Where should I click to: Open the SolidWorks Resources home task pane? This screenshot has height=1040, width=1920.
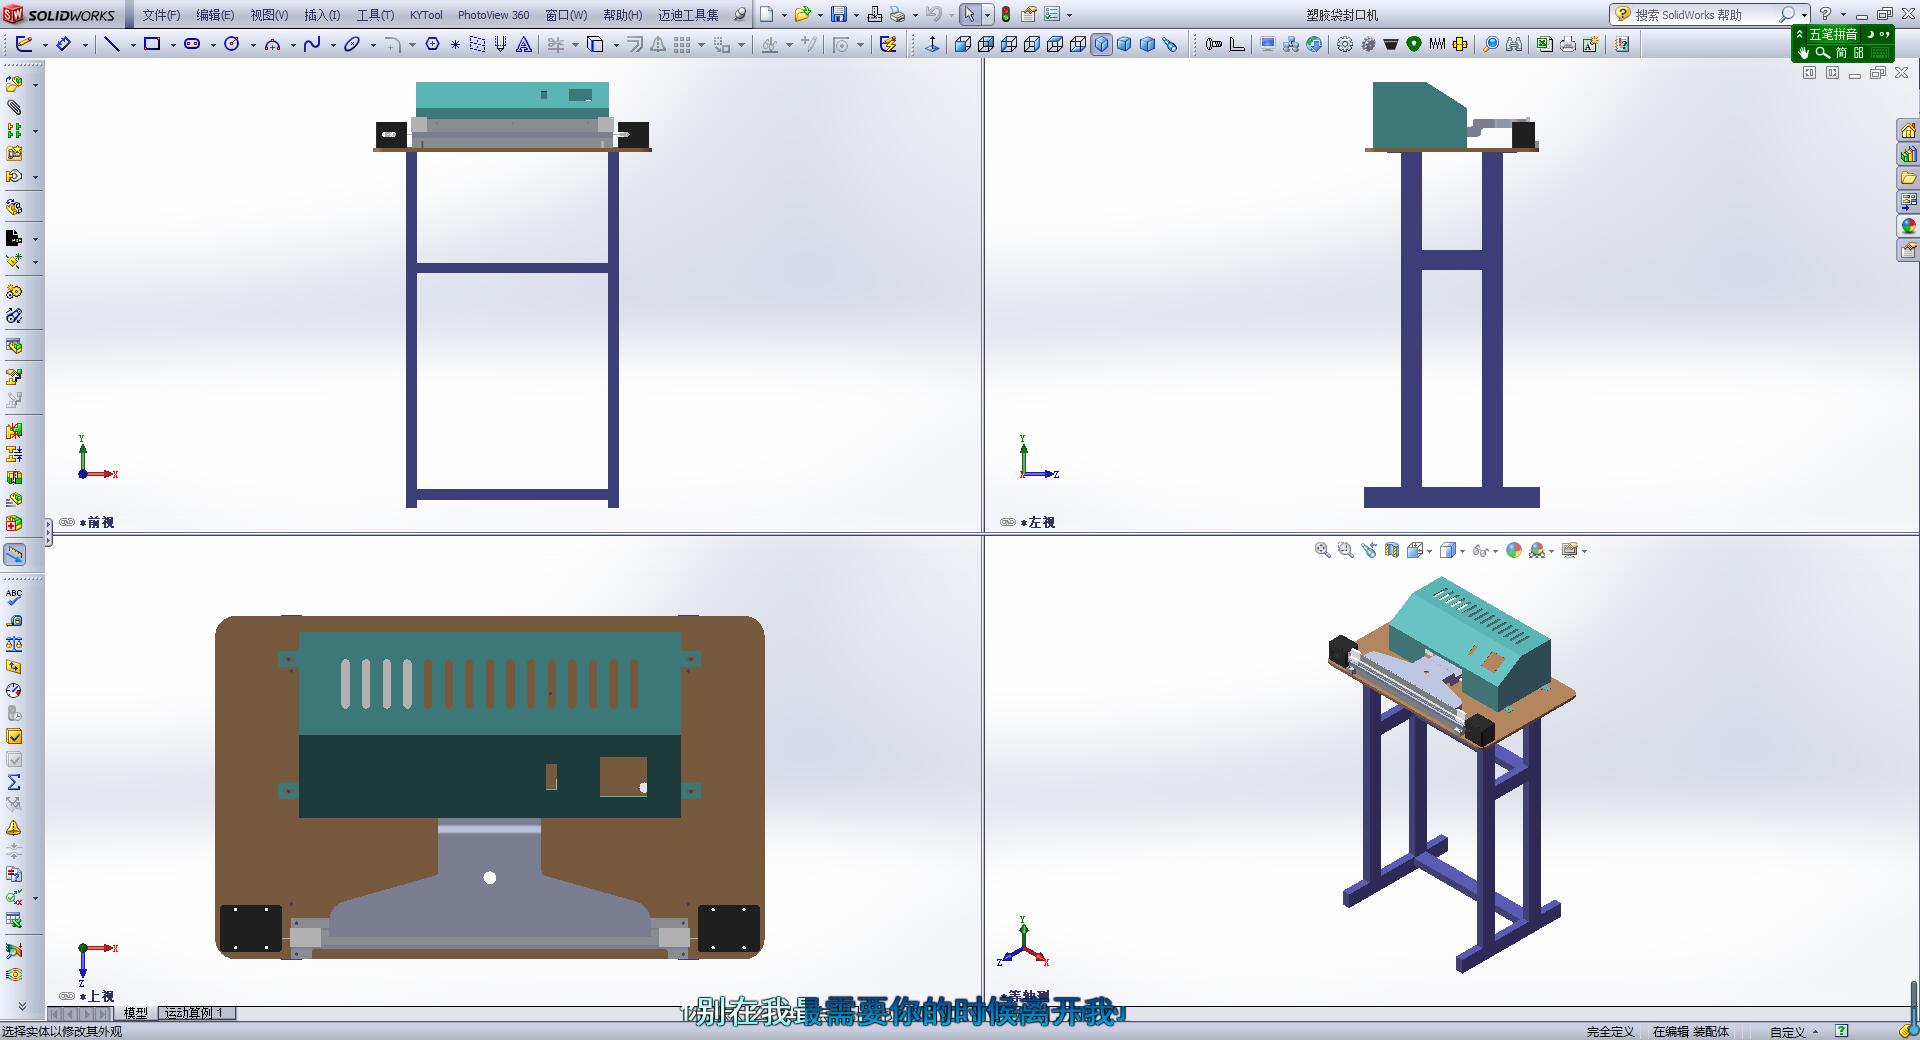click(1908, 131)
